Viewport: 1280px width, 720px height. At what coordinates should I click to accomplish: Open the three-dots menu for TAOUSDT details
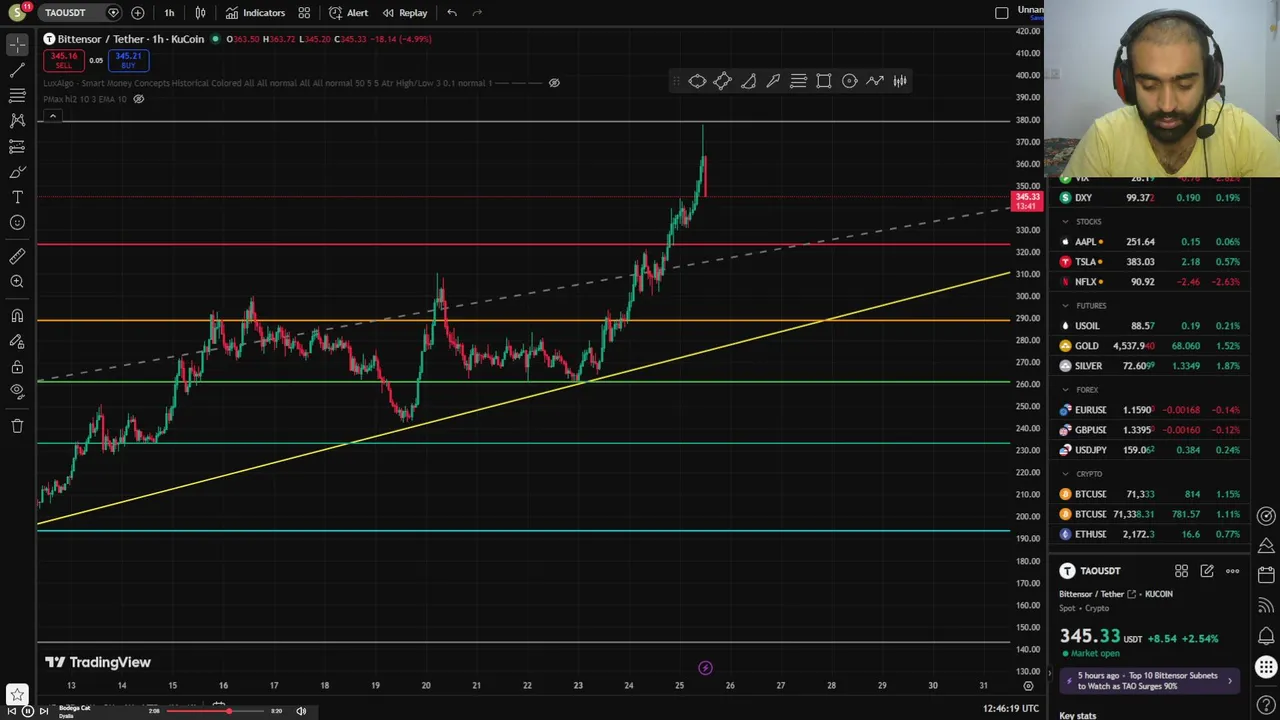click(x=1232, y=571)
